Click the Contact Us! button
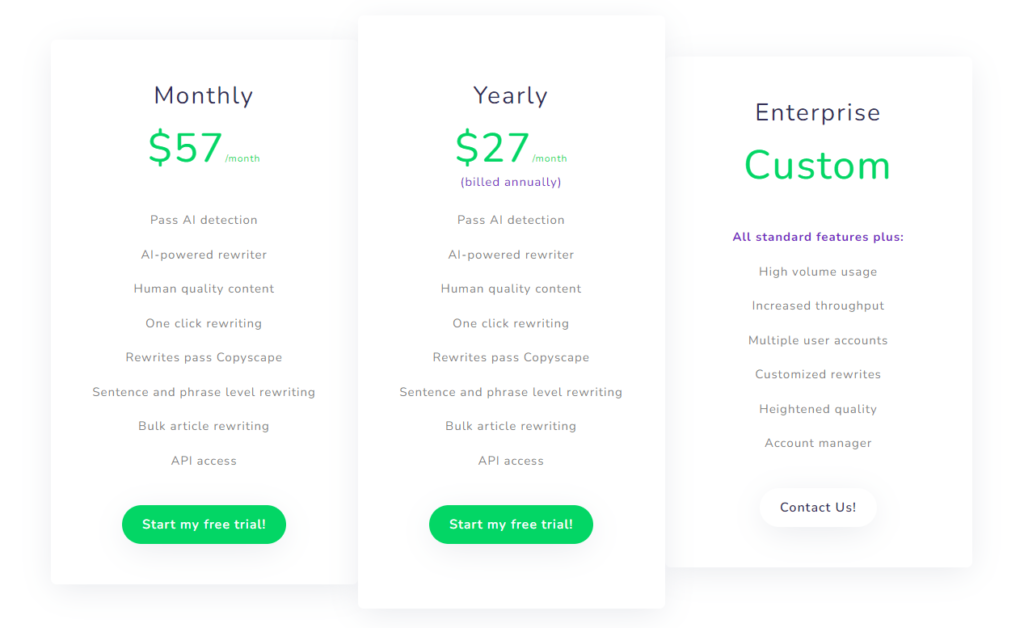The width and height of the screenshot is (1024, 628). (818, 507)
